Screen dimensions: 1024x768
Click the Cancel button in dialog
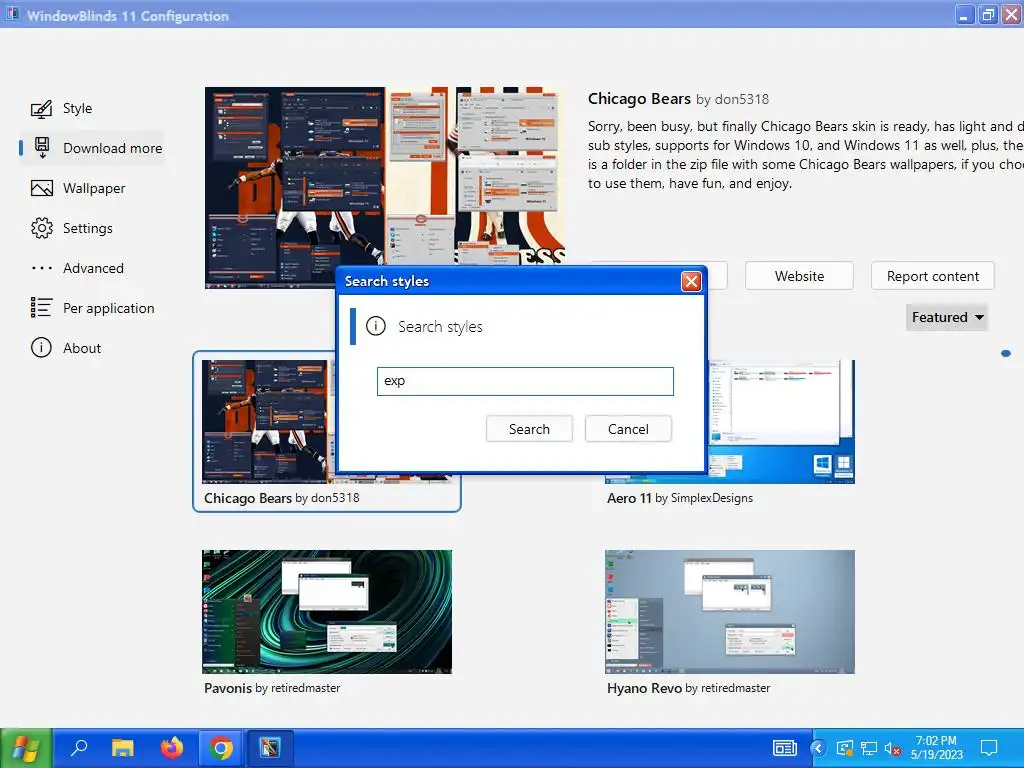pyautogui.click(x=628, y=429)
